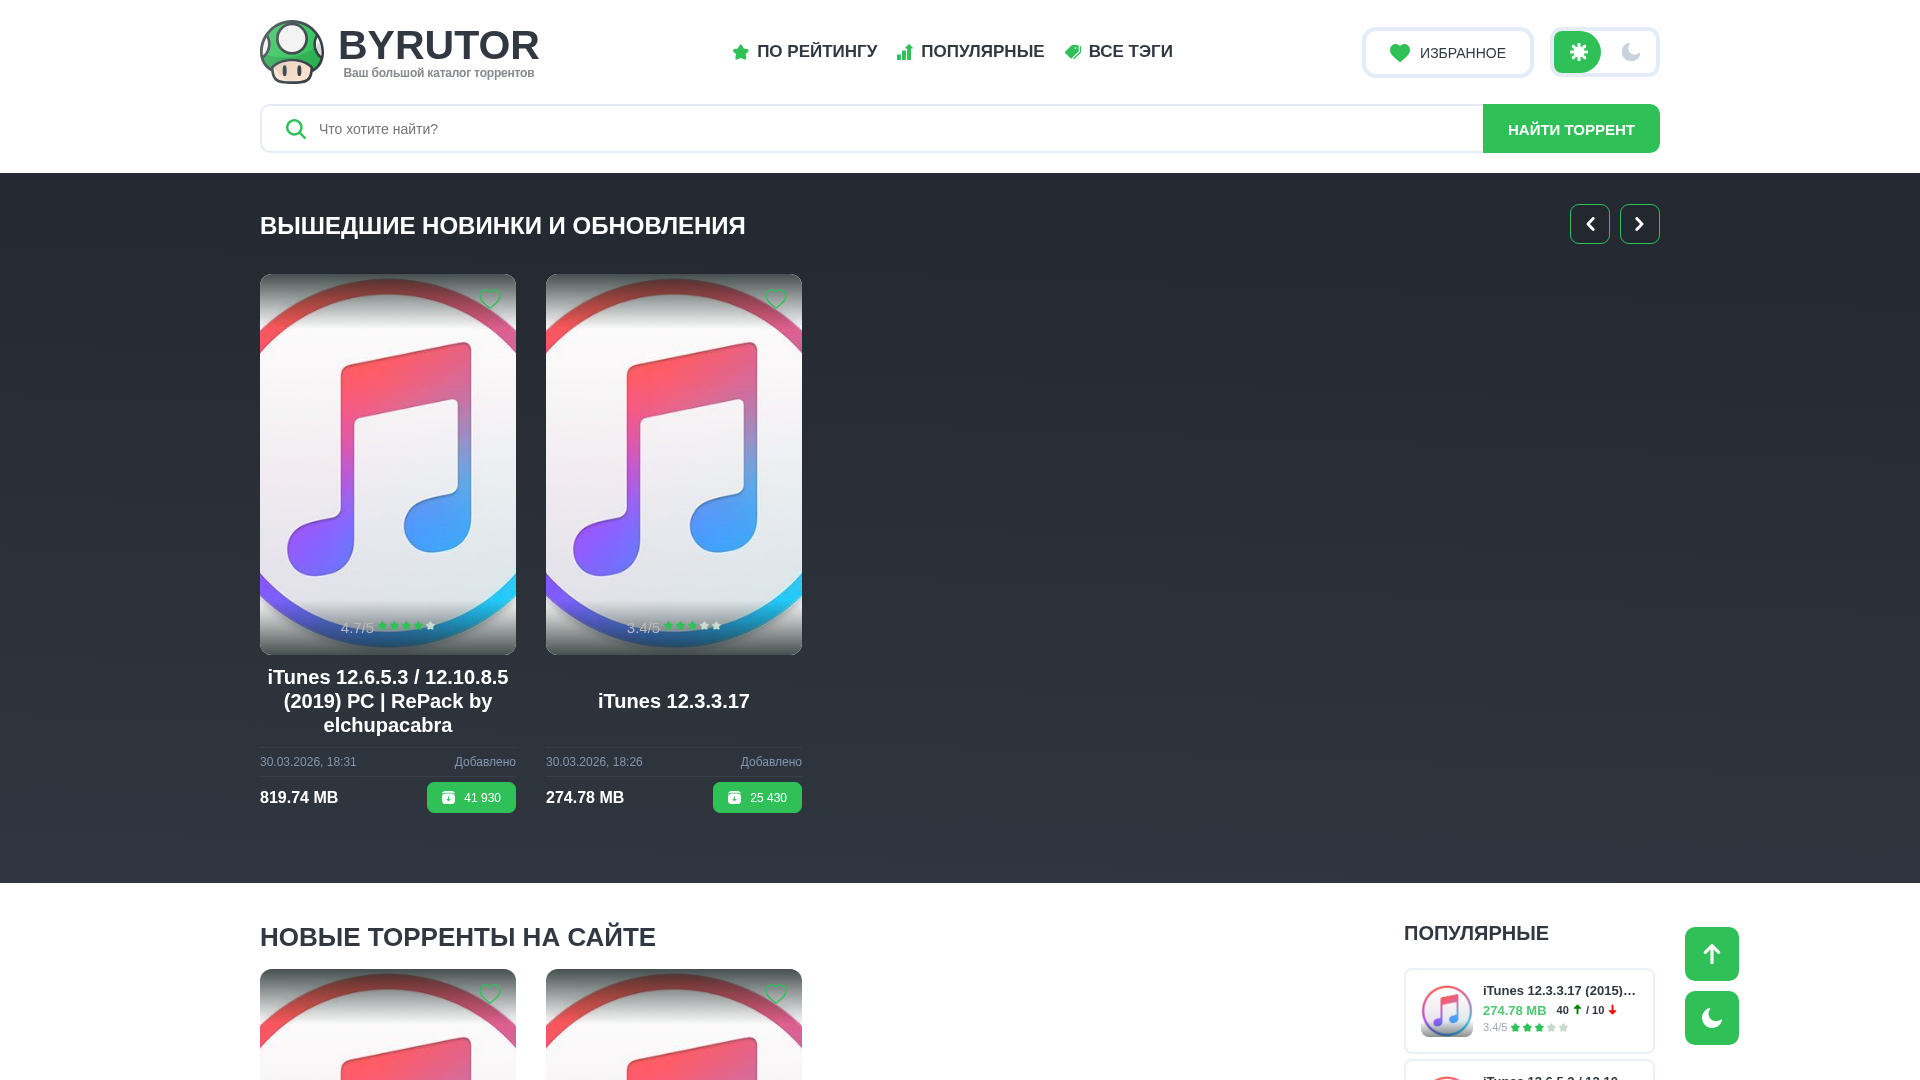The width and height of the screenshot is (1920, 1080).
Task: Favorite iTunes 12.6.5.3 card in новинки section
Action: tap(490, 299)
